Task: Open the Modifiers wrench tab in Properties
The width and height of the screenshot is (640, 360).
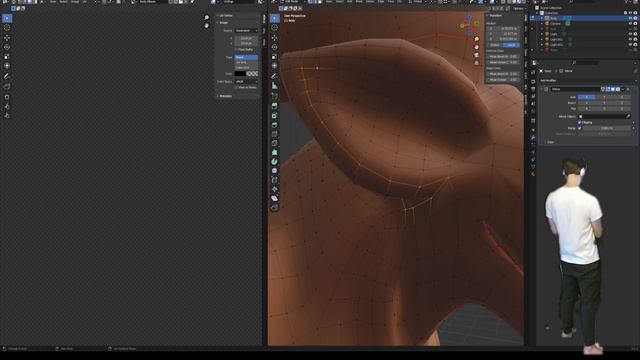Action: coord(533,138)
